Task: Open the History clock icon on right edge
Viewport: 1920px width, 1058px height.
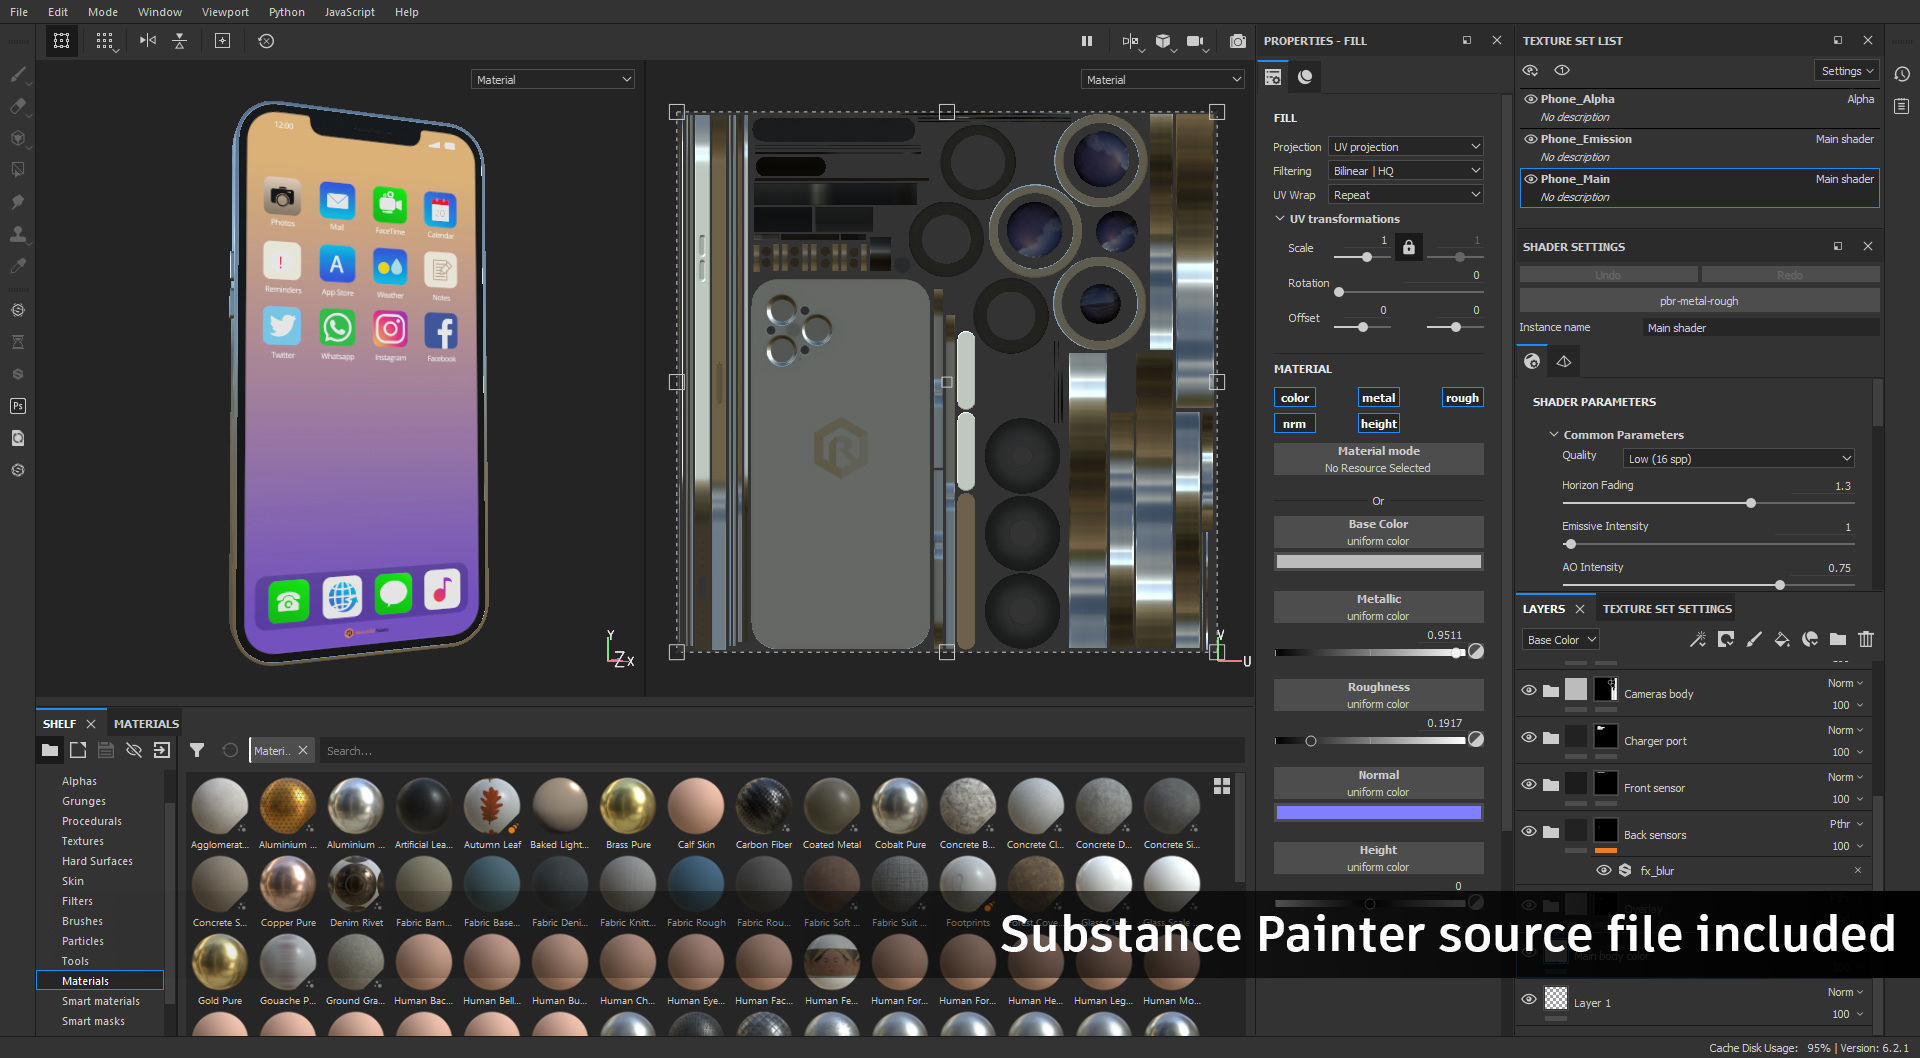Action: 1902,74
